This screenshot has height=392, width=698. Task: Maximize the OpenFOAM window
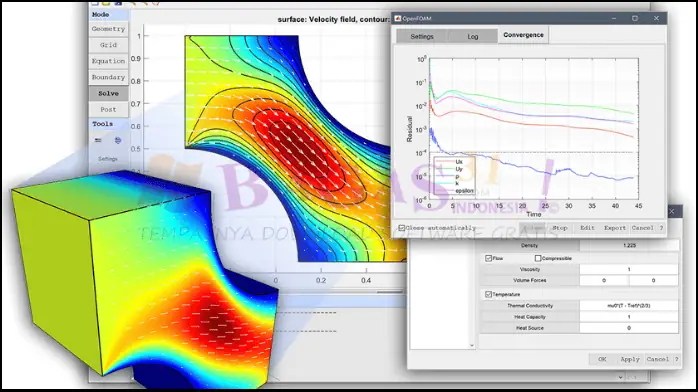tap(635, 18)
